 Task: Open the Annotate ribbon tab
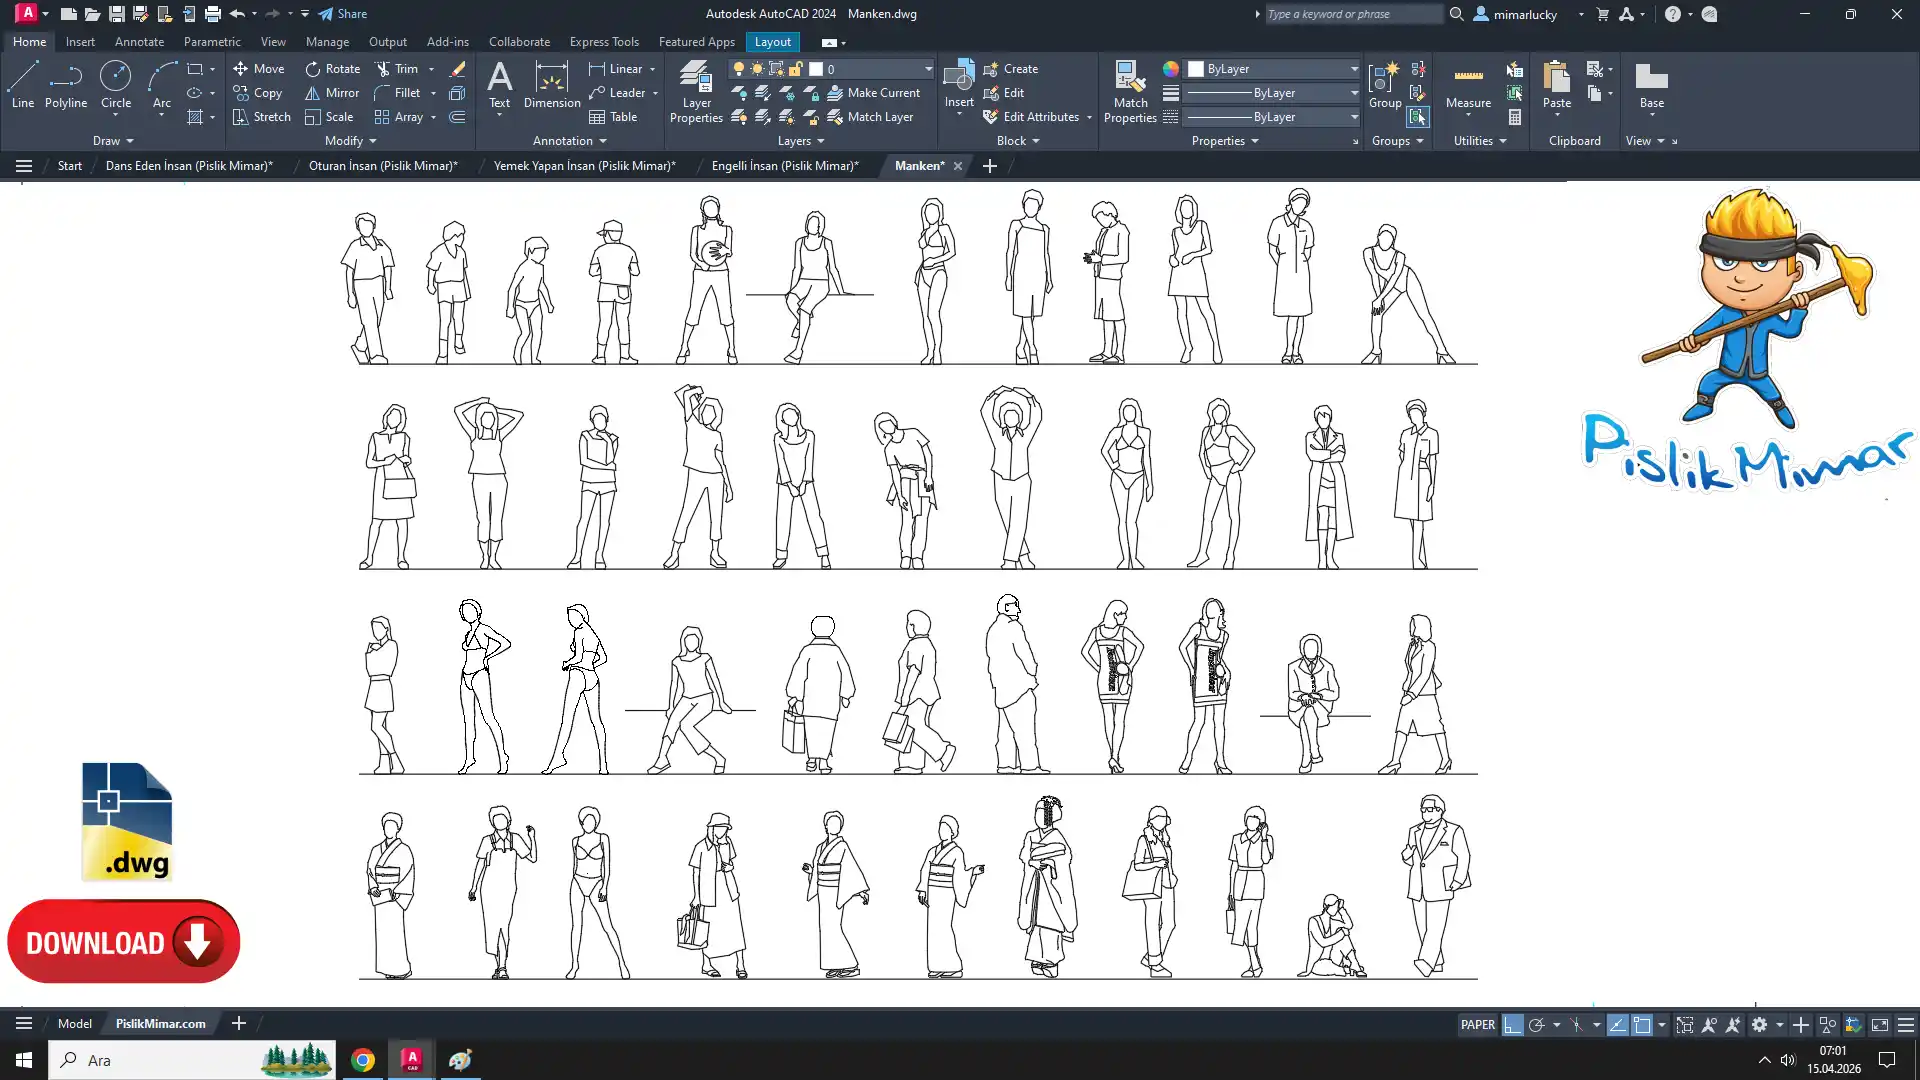point(139,42)
